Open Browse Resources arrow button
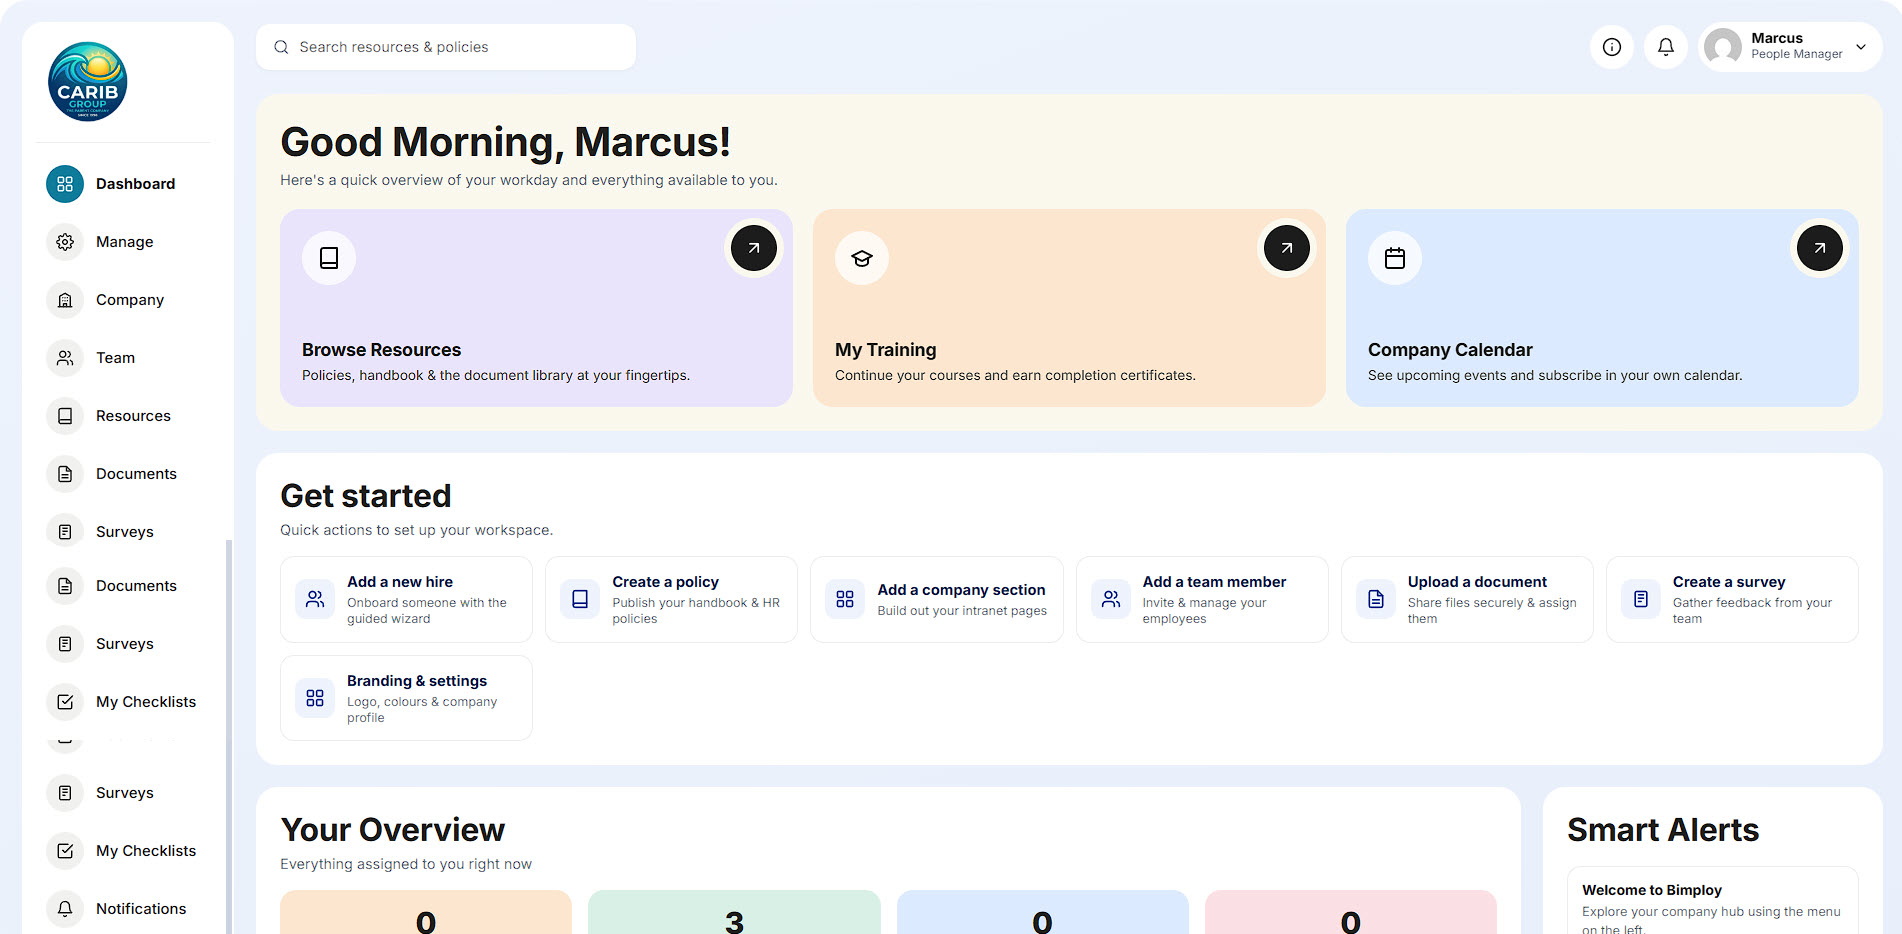 click(754, 248)
